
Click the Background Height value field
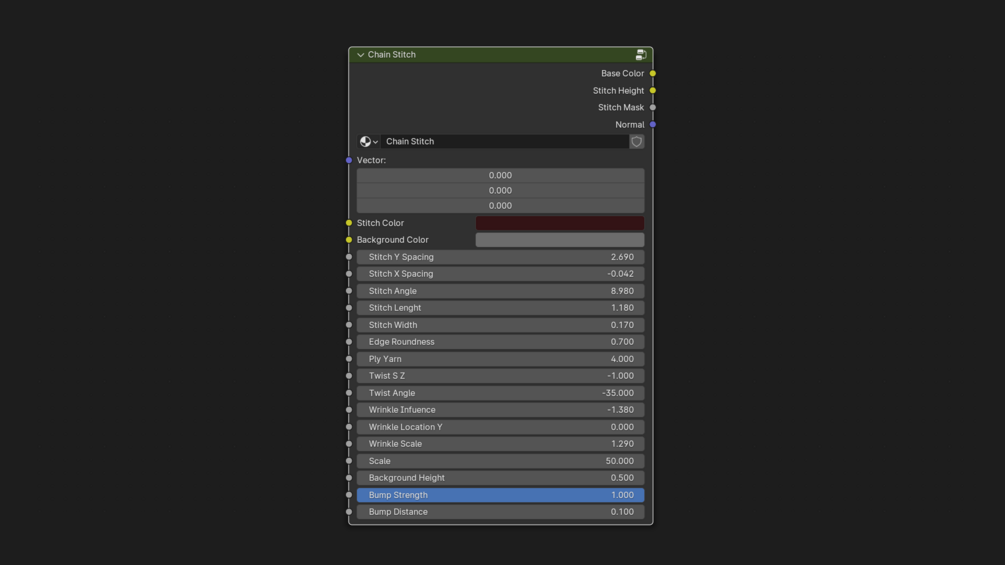click(500, 477)
